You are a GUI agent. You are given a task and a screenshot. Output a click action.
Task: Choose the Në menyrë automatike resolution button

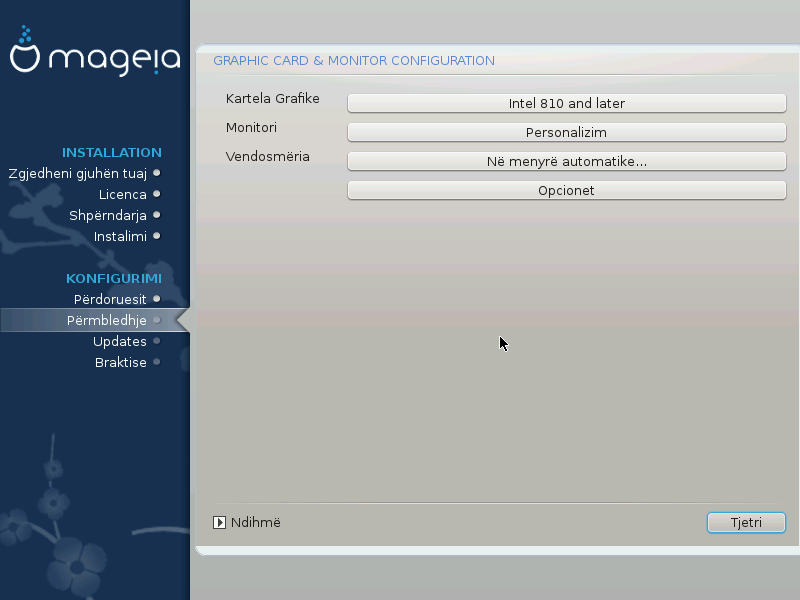(x=566, y=161)
